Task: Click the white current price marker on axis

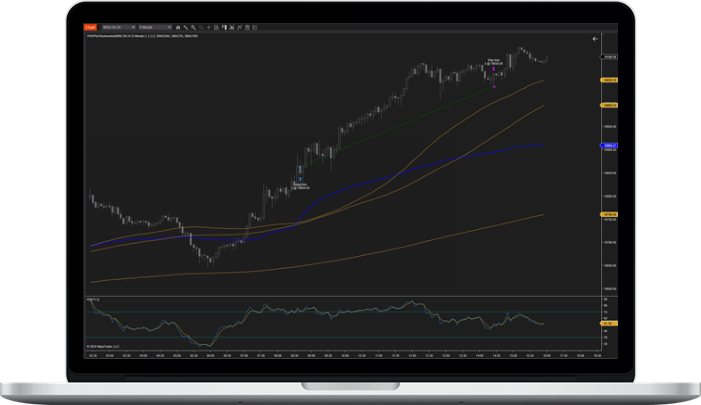Action: (x=607, y=57)
